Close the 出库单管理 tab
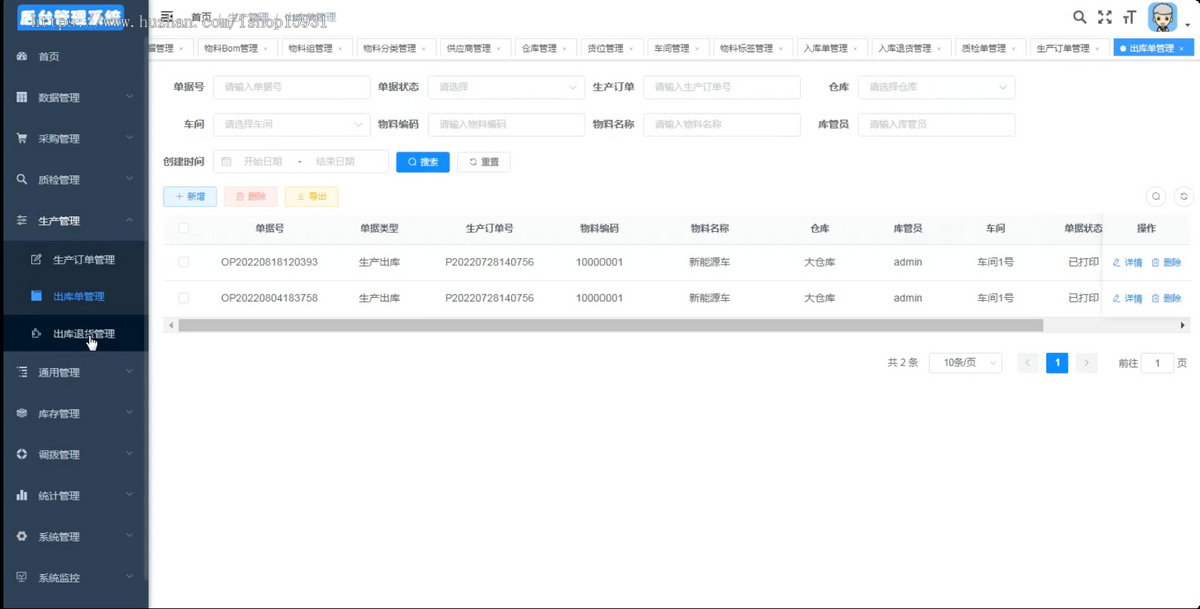Viewport: 1200px width, 609px height. (x=1182, y=48)
